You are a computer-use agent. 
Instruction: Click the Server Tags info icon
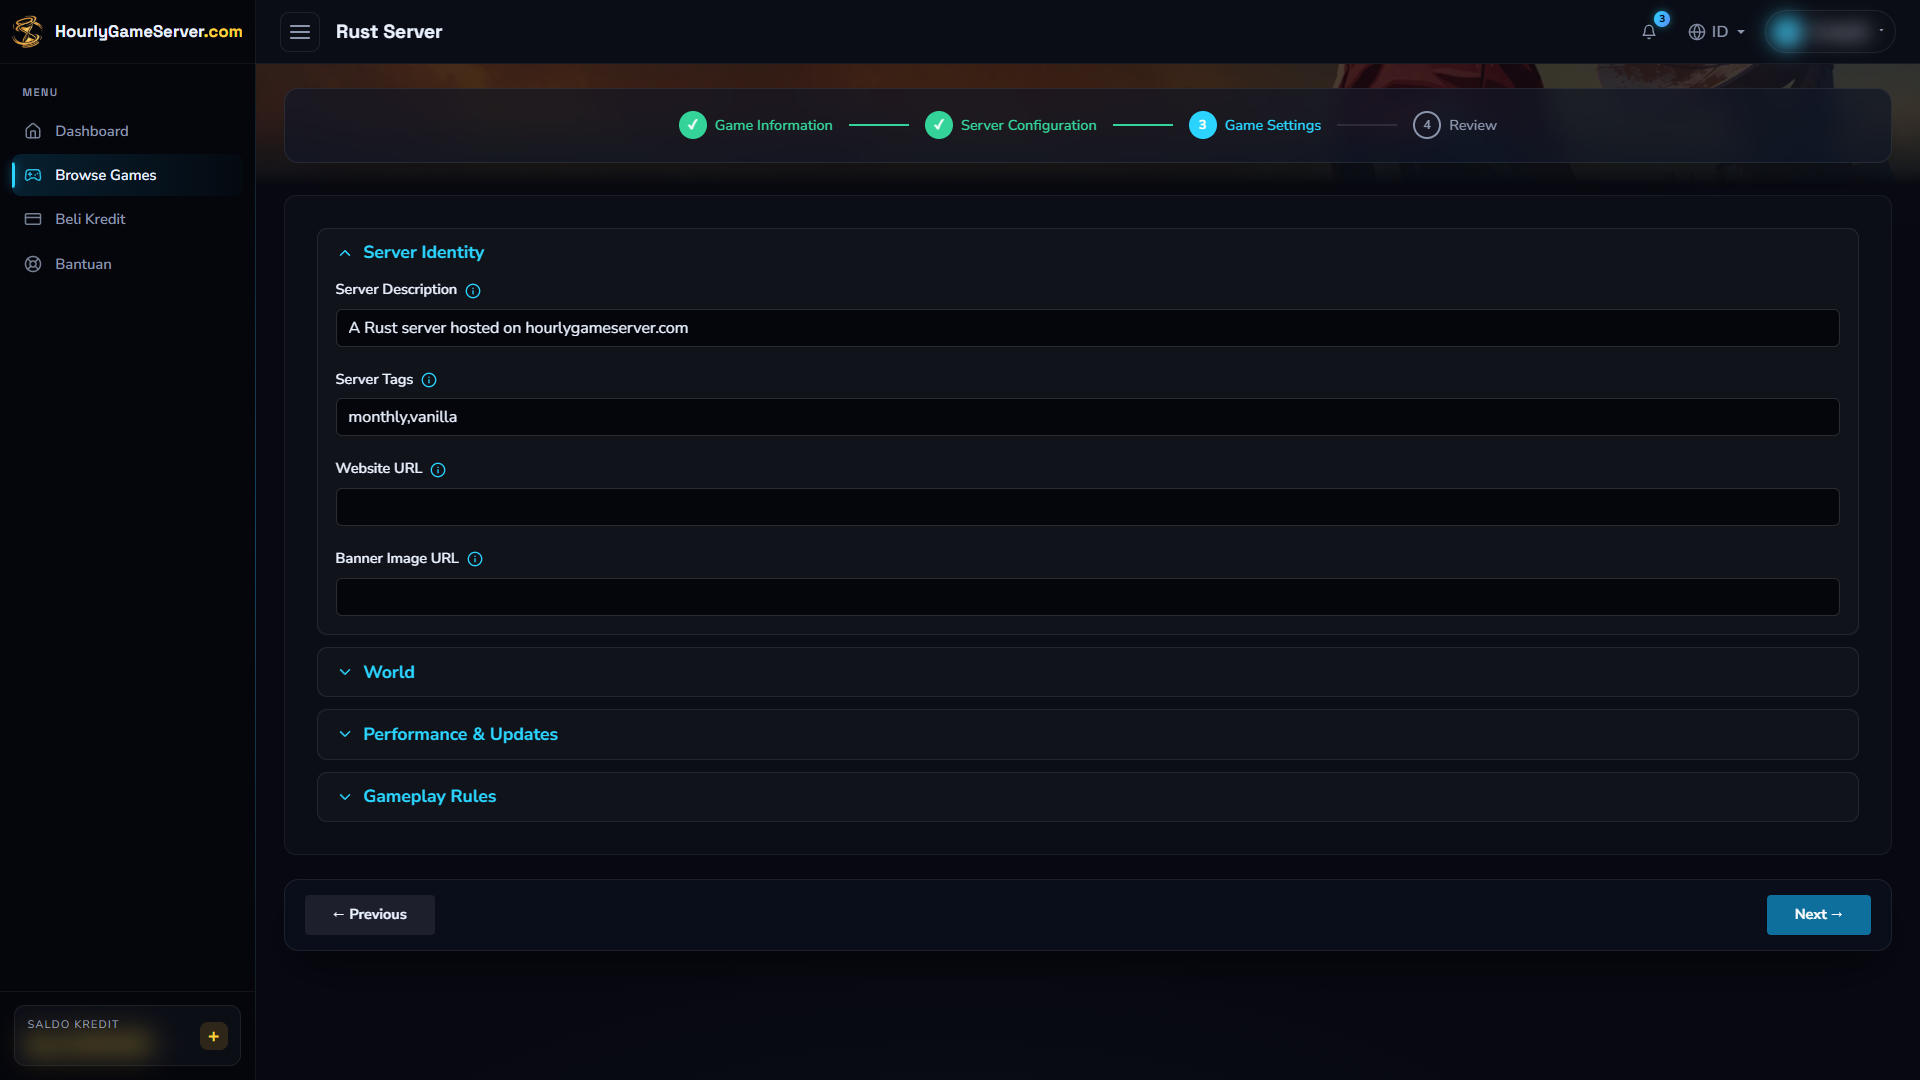(x=429, y=380)
